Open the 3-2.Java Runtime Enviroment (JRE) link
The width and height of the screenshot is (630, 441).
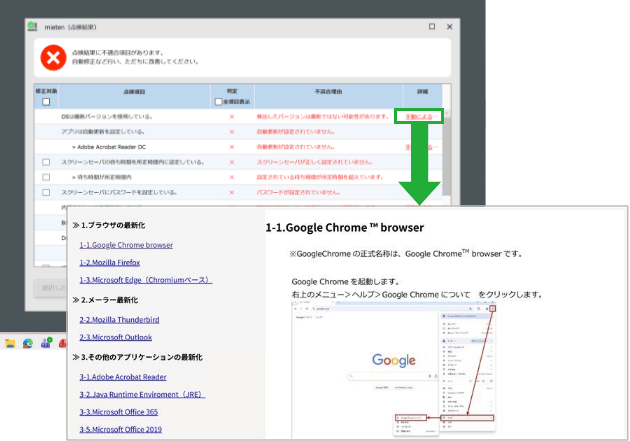pyautogui.click(x=142, y=394)
